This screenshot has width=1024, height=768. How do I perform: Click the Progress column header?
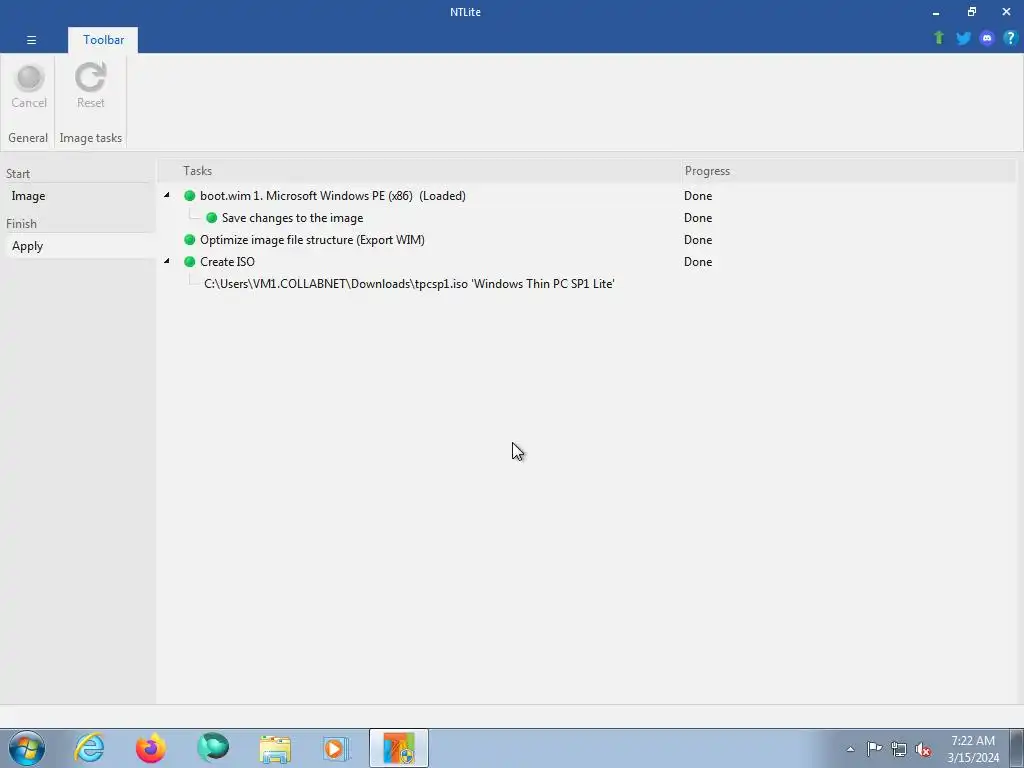(707, 171)
